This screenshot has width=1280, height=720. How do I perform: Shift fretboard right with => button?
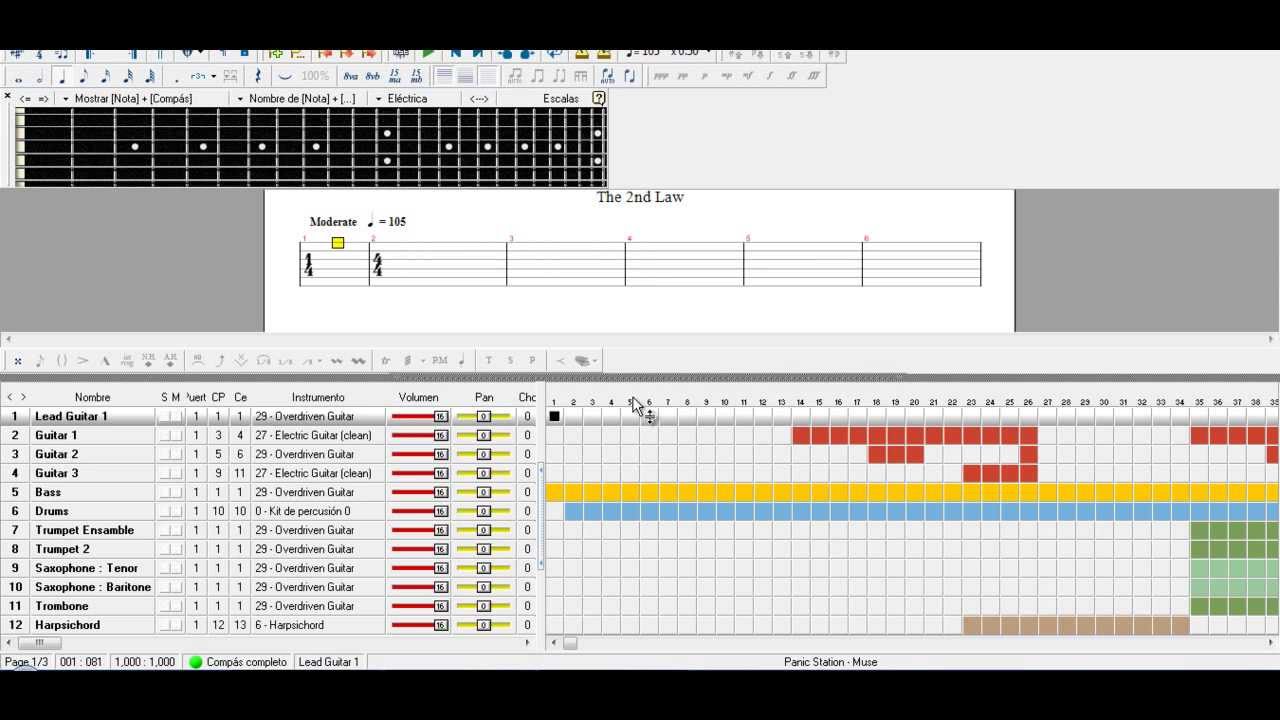(43, 98)
